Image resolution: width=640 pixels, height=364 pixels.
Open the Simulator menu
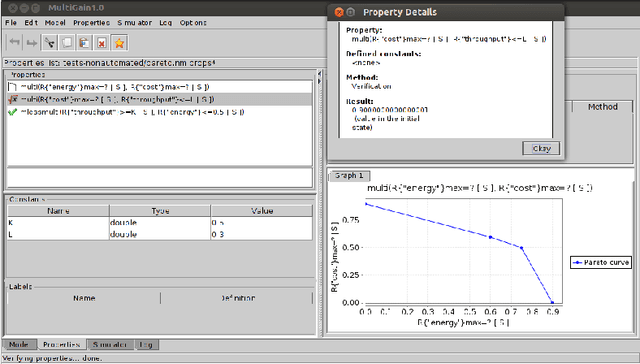135,22
